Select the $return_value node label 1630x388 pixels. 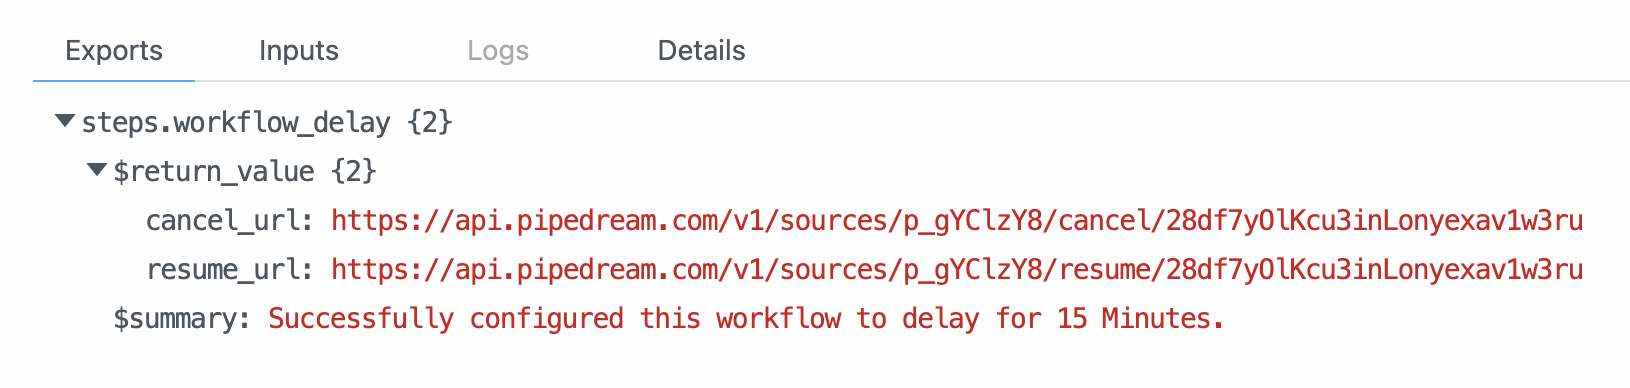coord(214,171)
